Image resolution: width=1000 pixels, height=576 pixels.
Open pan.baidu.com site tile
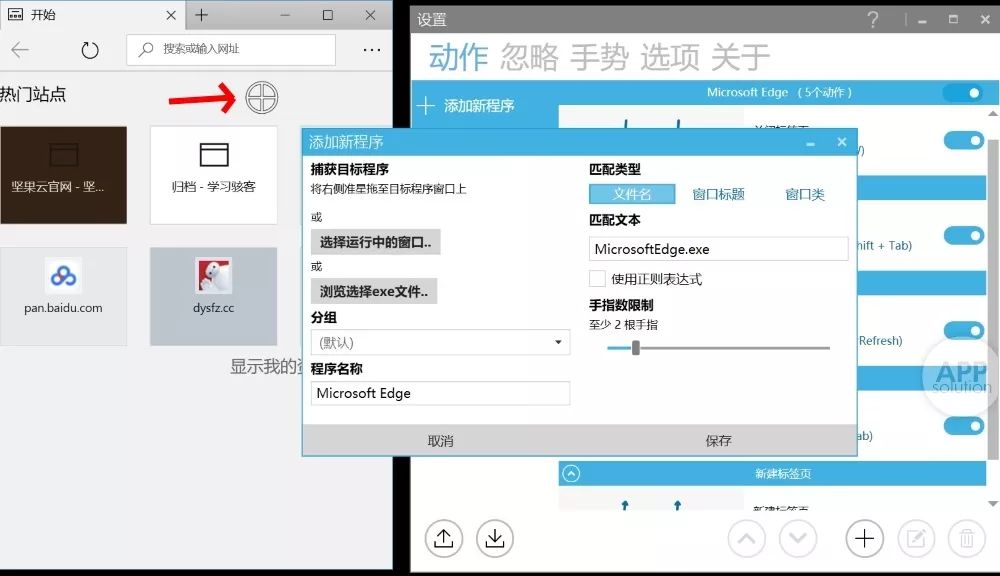64,297
